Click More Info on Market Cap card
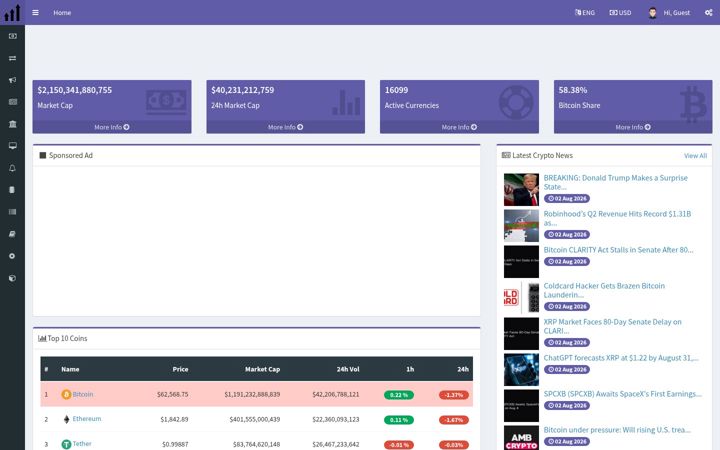This screenshot has height=450, width=720. pos(112,127)
